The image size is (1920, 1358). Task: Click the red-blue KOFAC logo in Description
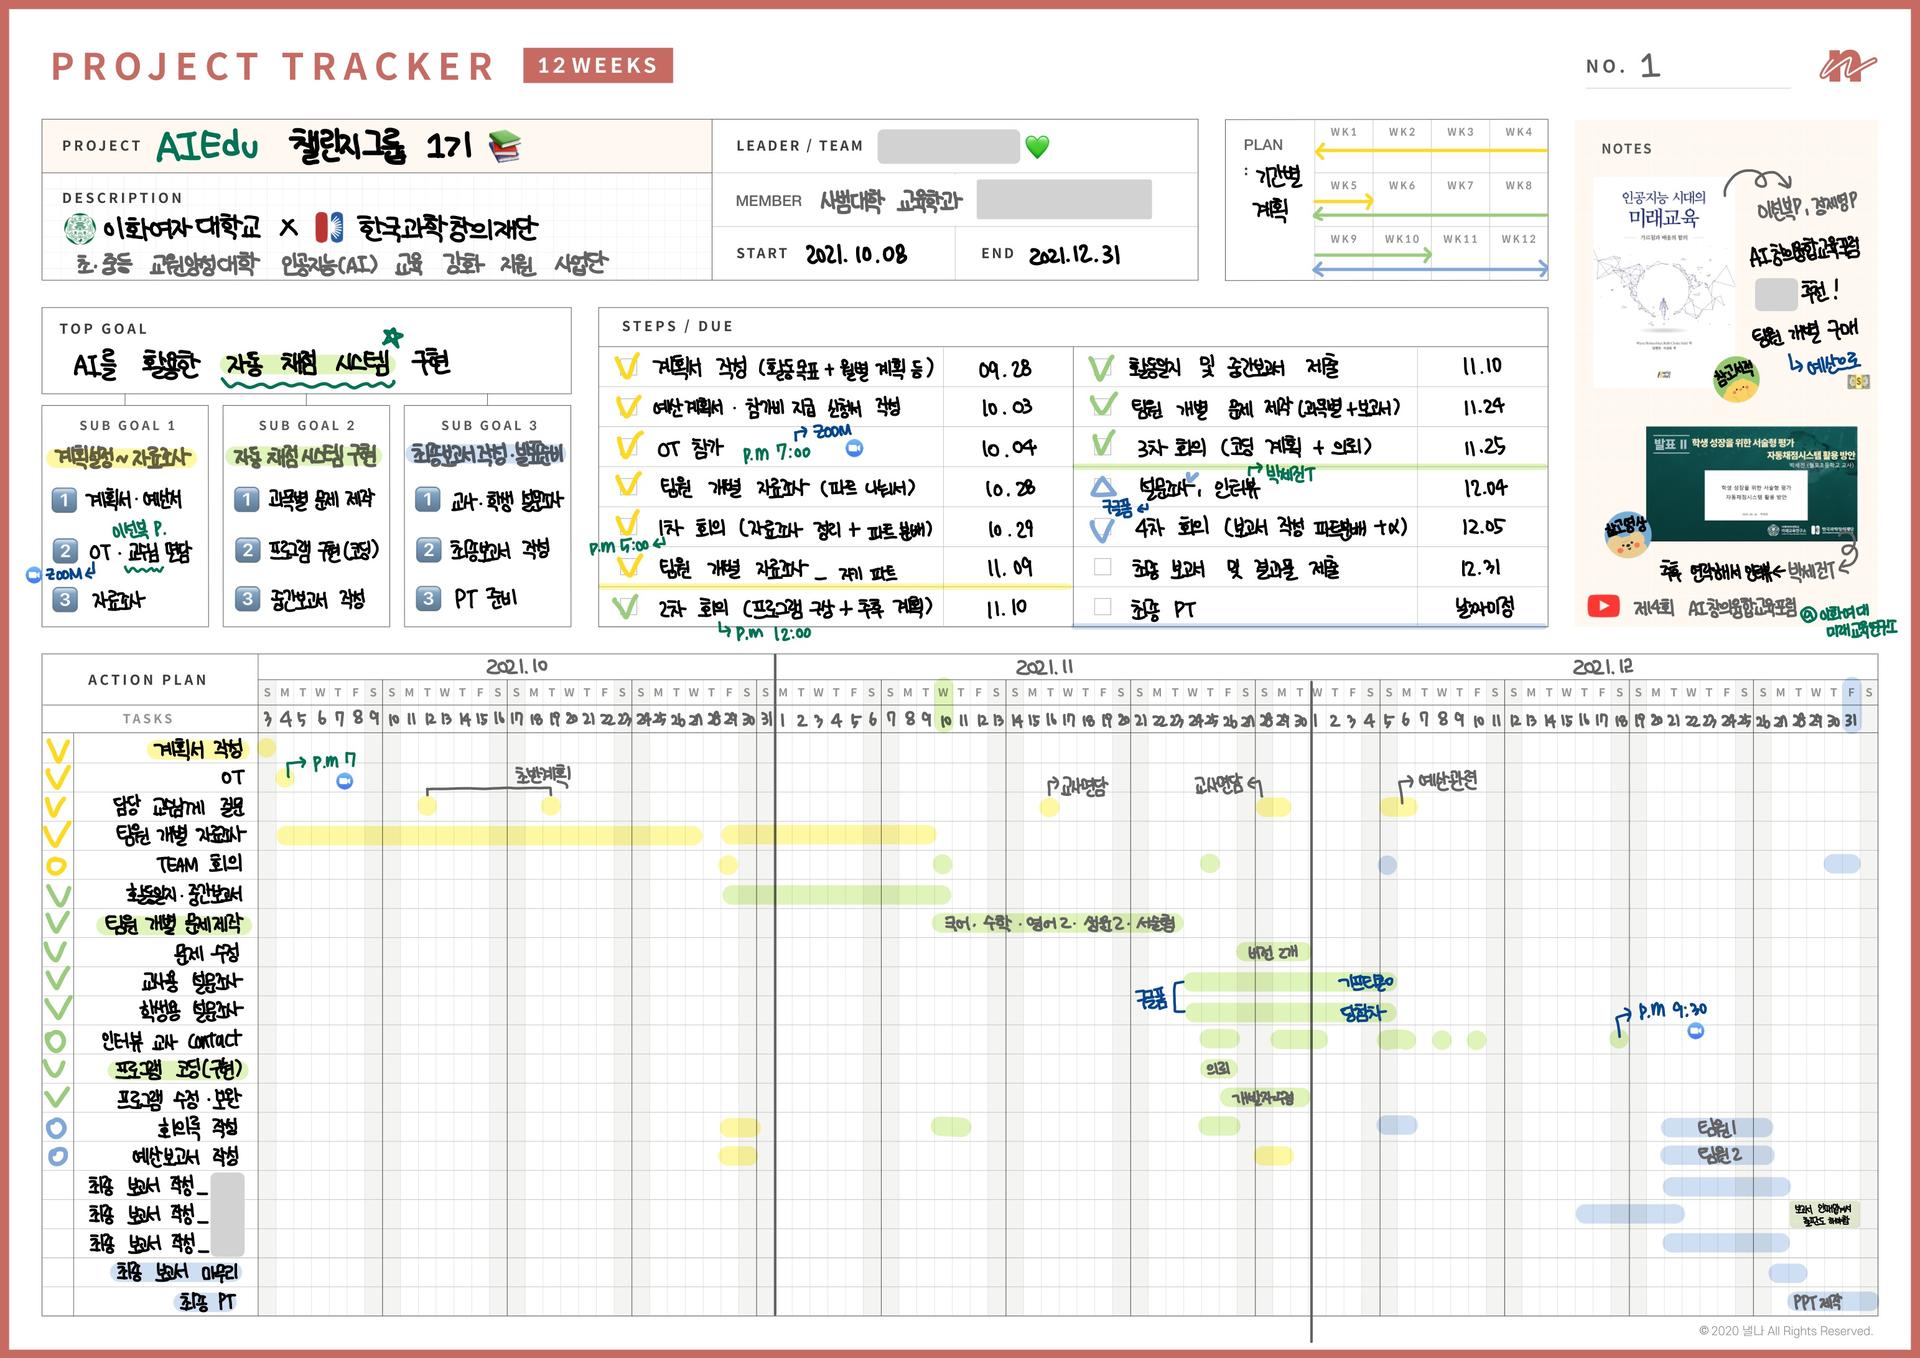click(x=329, y=228)
